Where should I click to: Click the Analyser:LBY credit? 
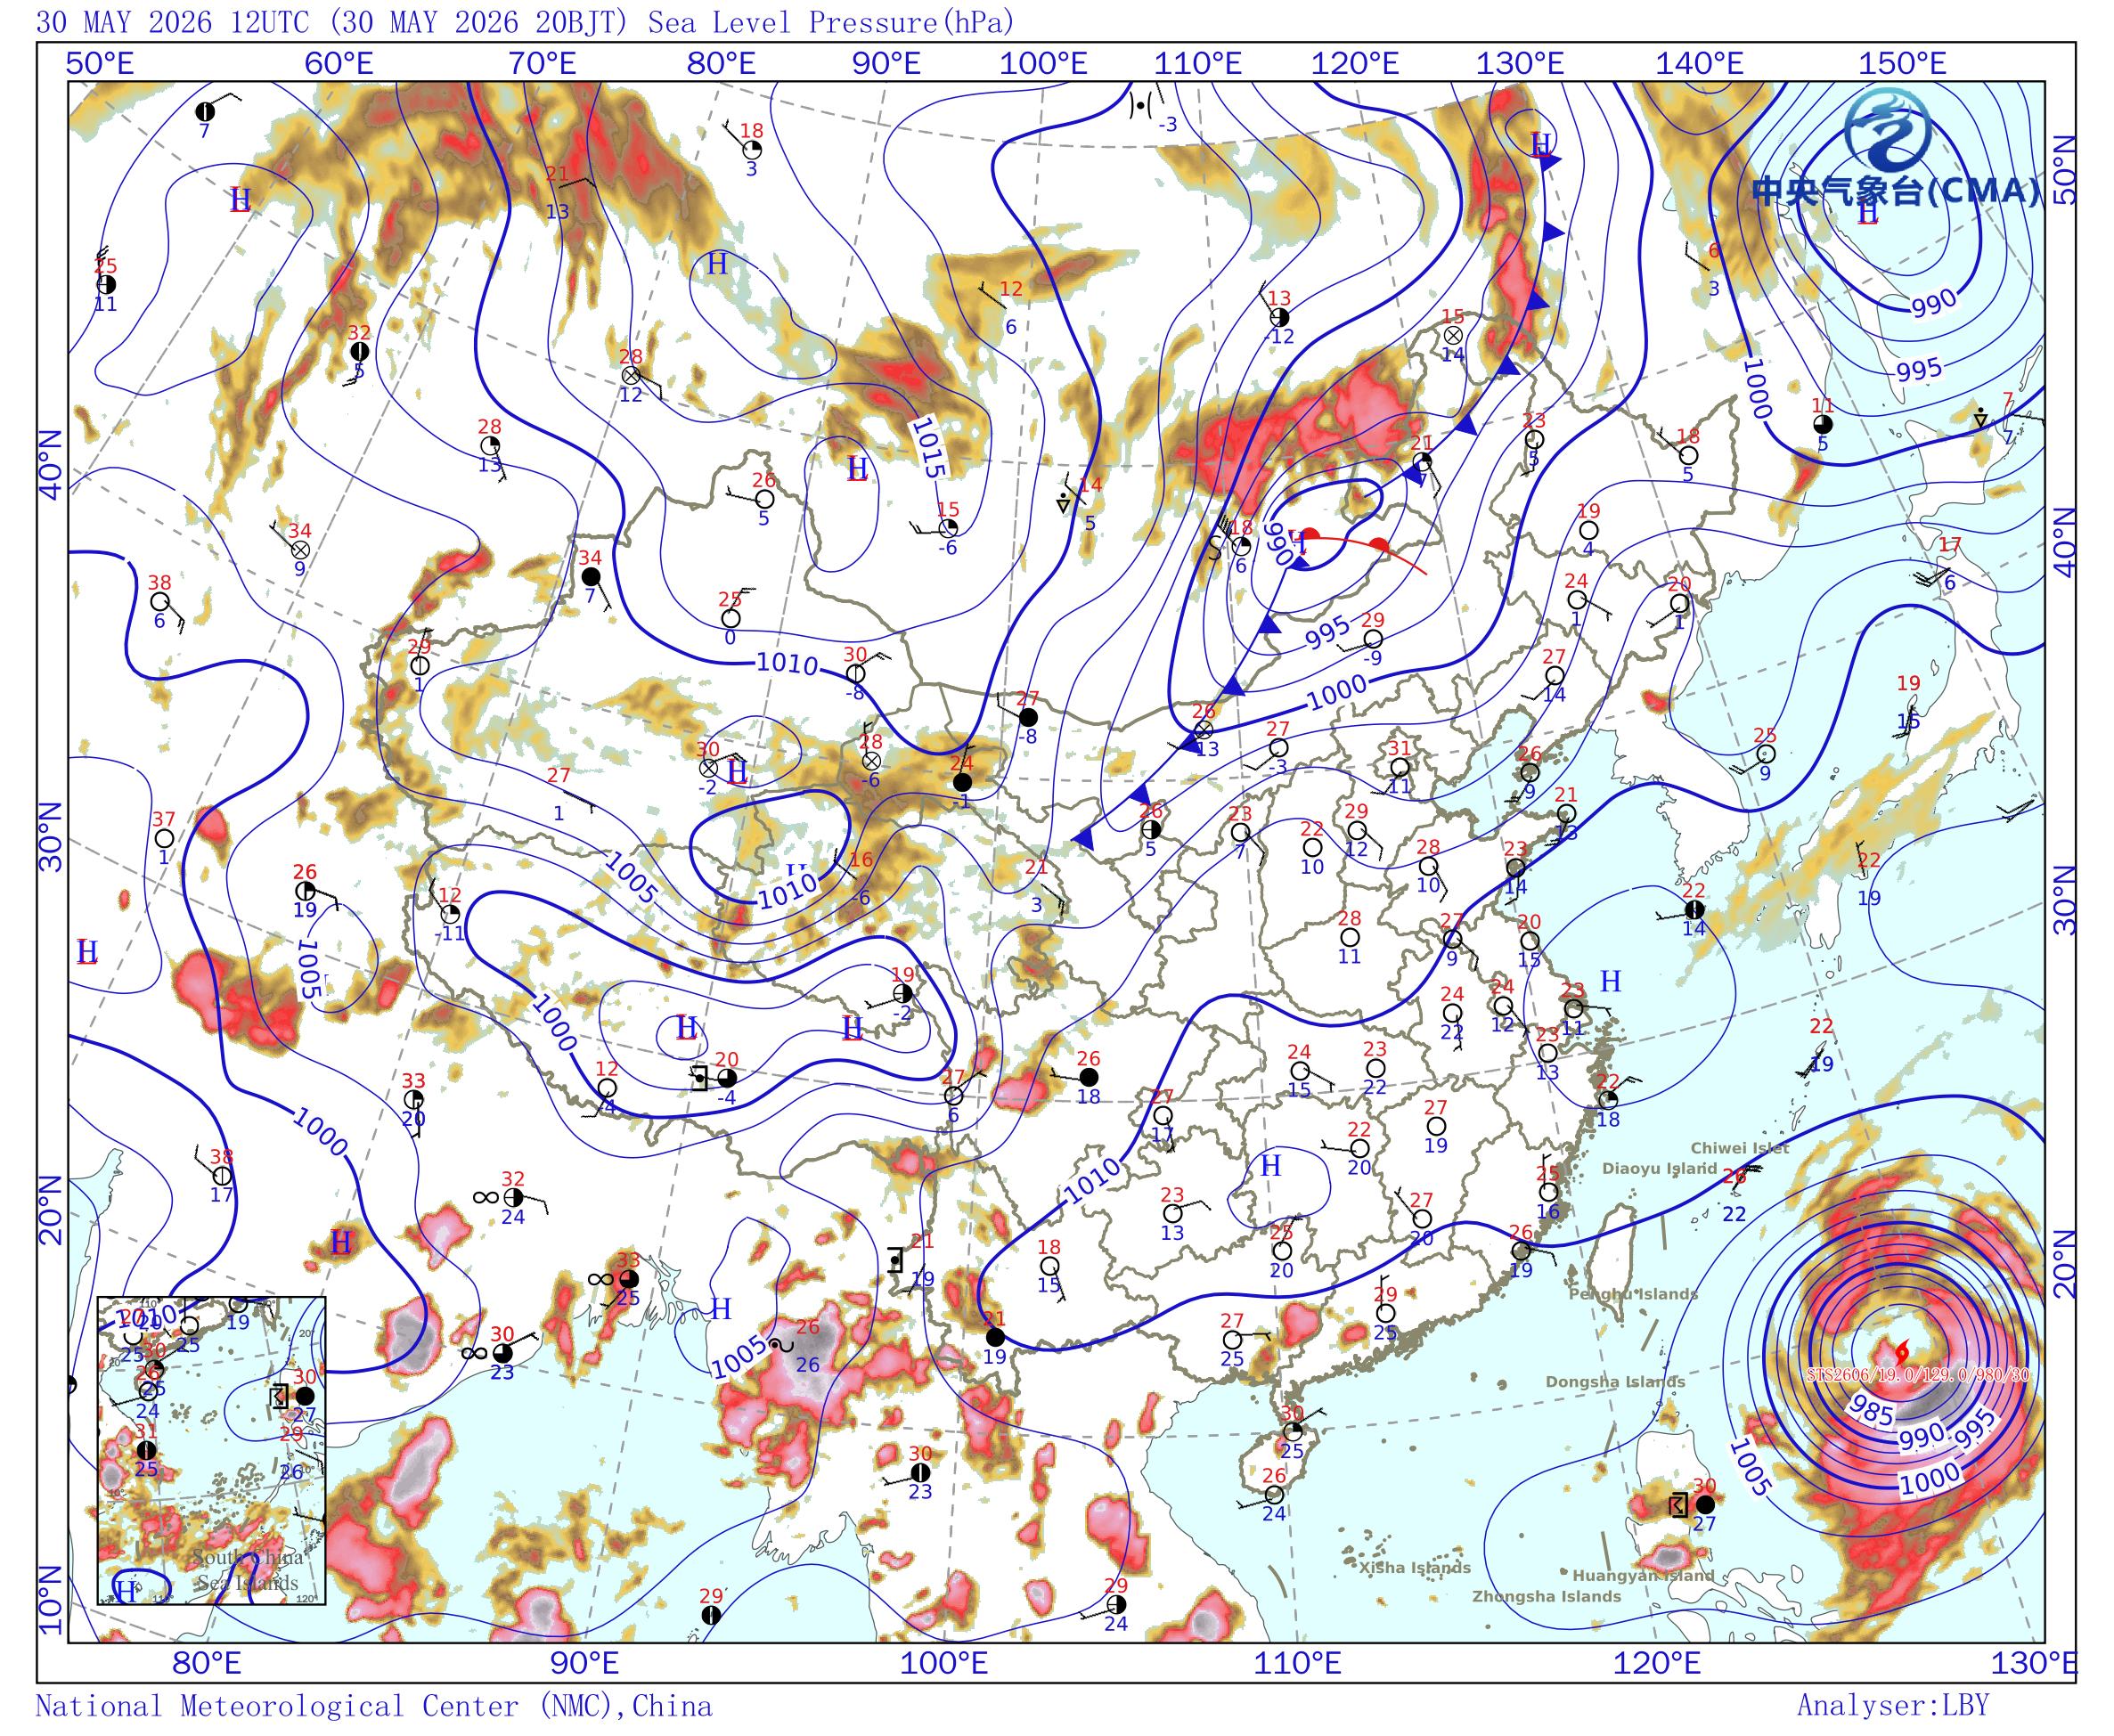tap(1892, 1704)
